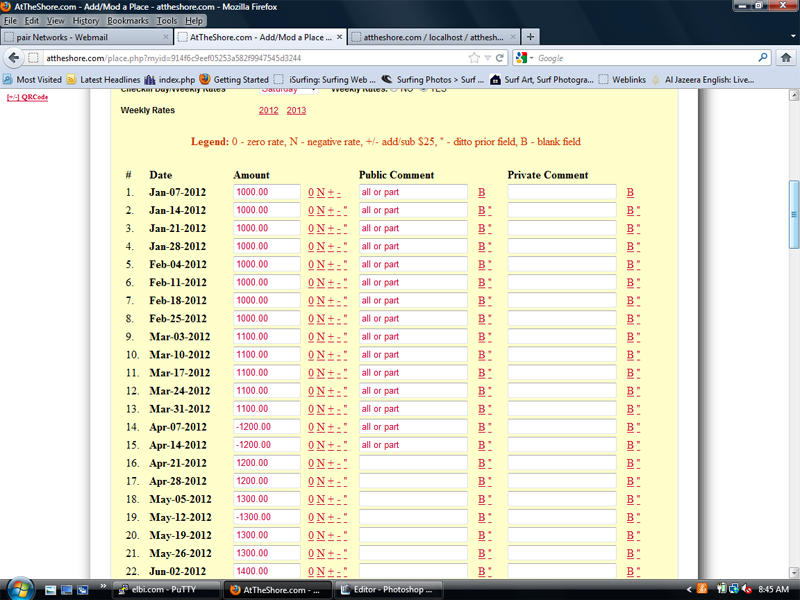Open the iSurfing: Surfing Web bookmark
The height and width of the screenshot is (600, 800).
point(324,80)
